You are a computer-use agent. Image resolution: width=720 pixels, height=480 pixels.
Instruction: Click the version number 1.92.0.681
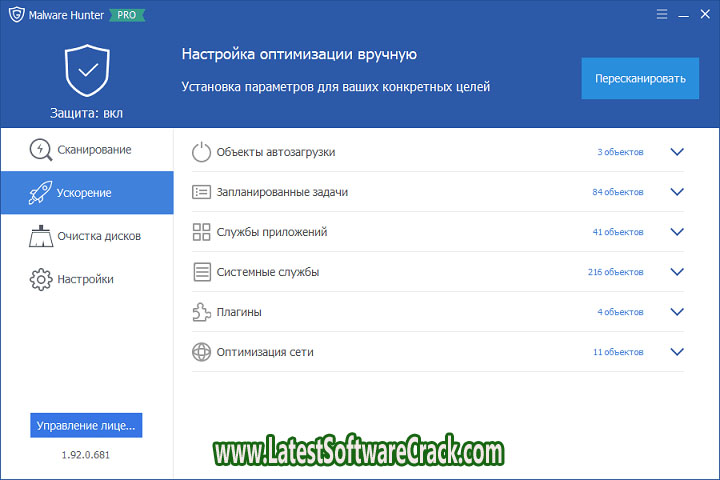(x=86, y=455)
